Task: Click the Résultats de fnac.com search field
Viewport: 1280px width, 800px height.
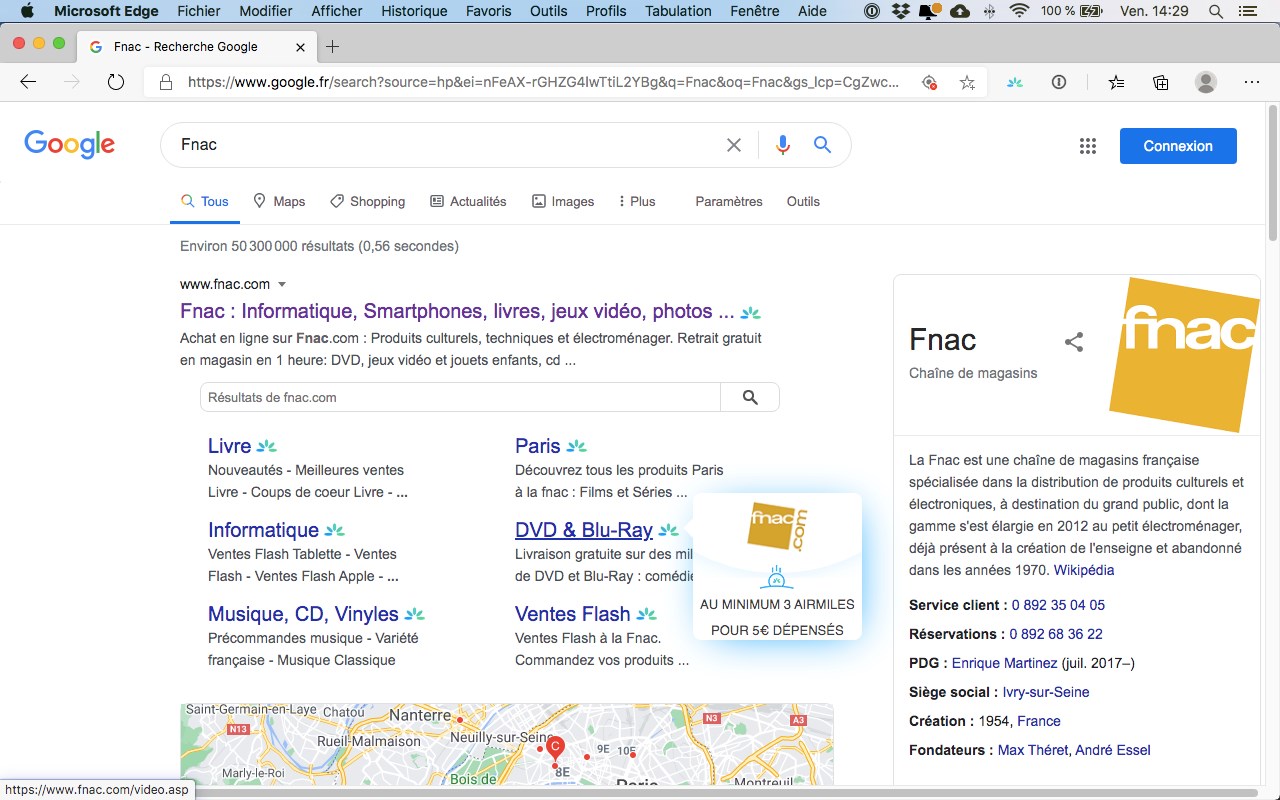Action: tap(460, 397)
